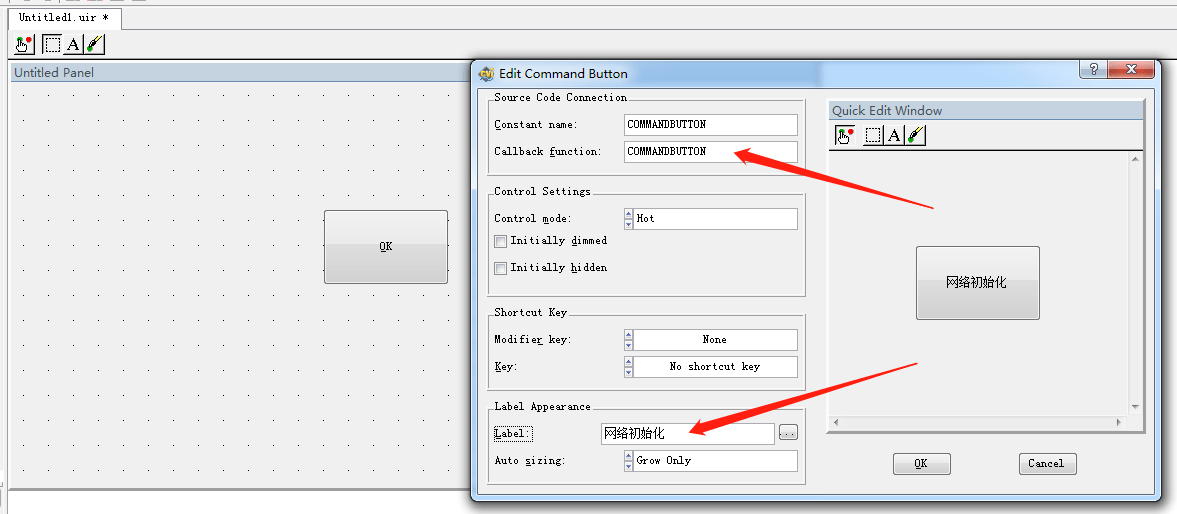Select the coloring paintbrush tool in main toolbar
The image size is (1177, 514).
(94, 44)
